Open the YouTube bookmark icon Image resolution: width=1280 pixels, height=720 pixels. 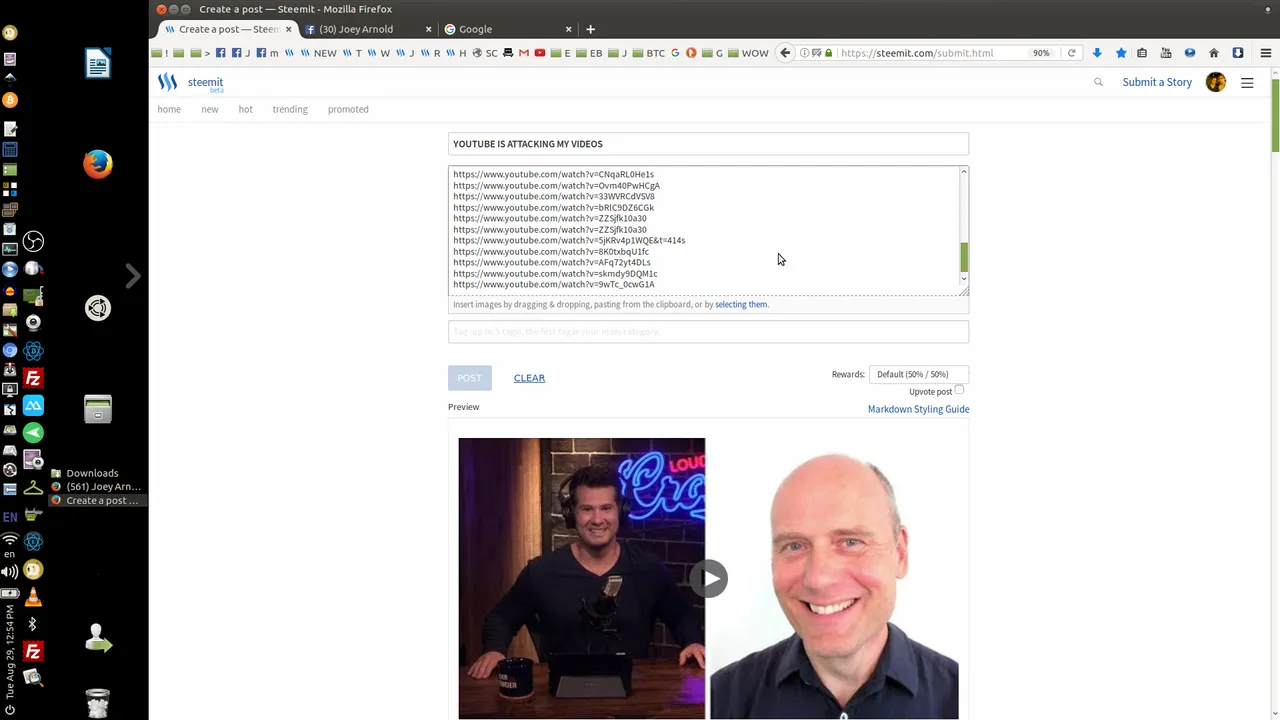pos(540,53)
